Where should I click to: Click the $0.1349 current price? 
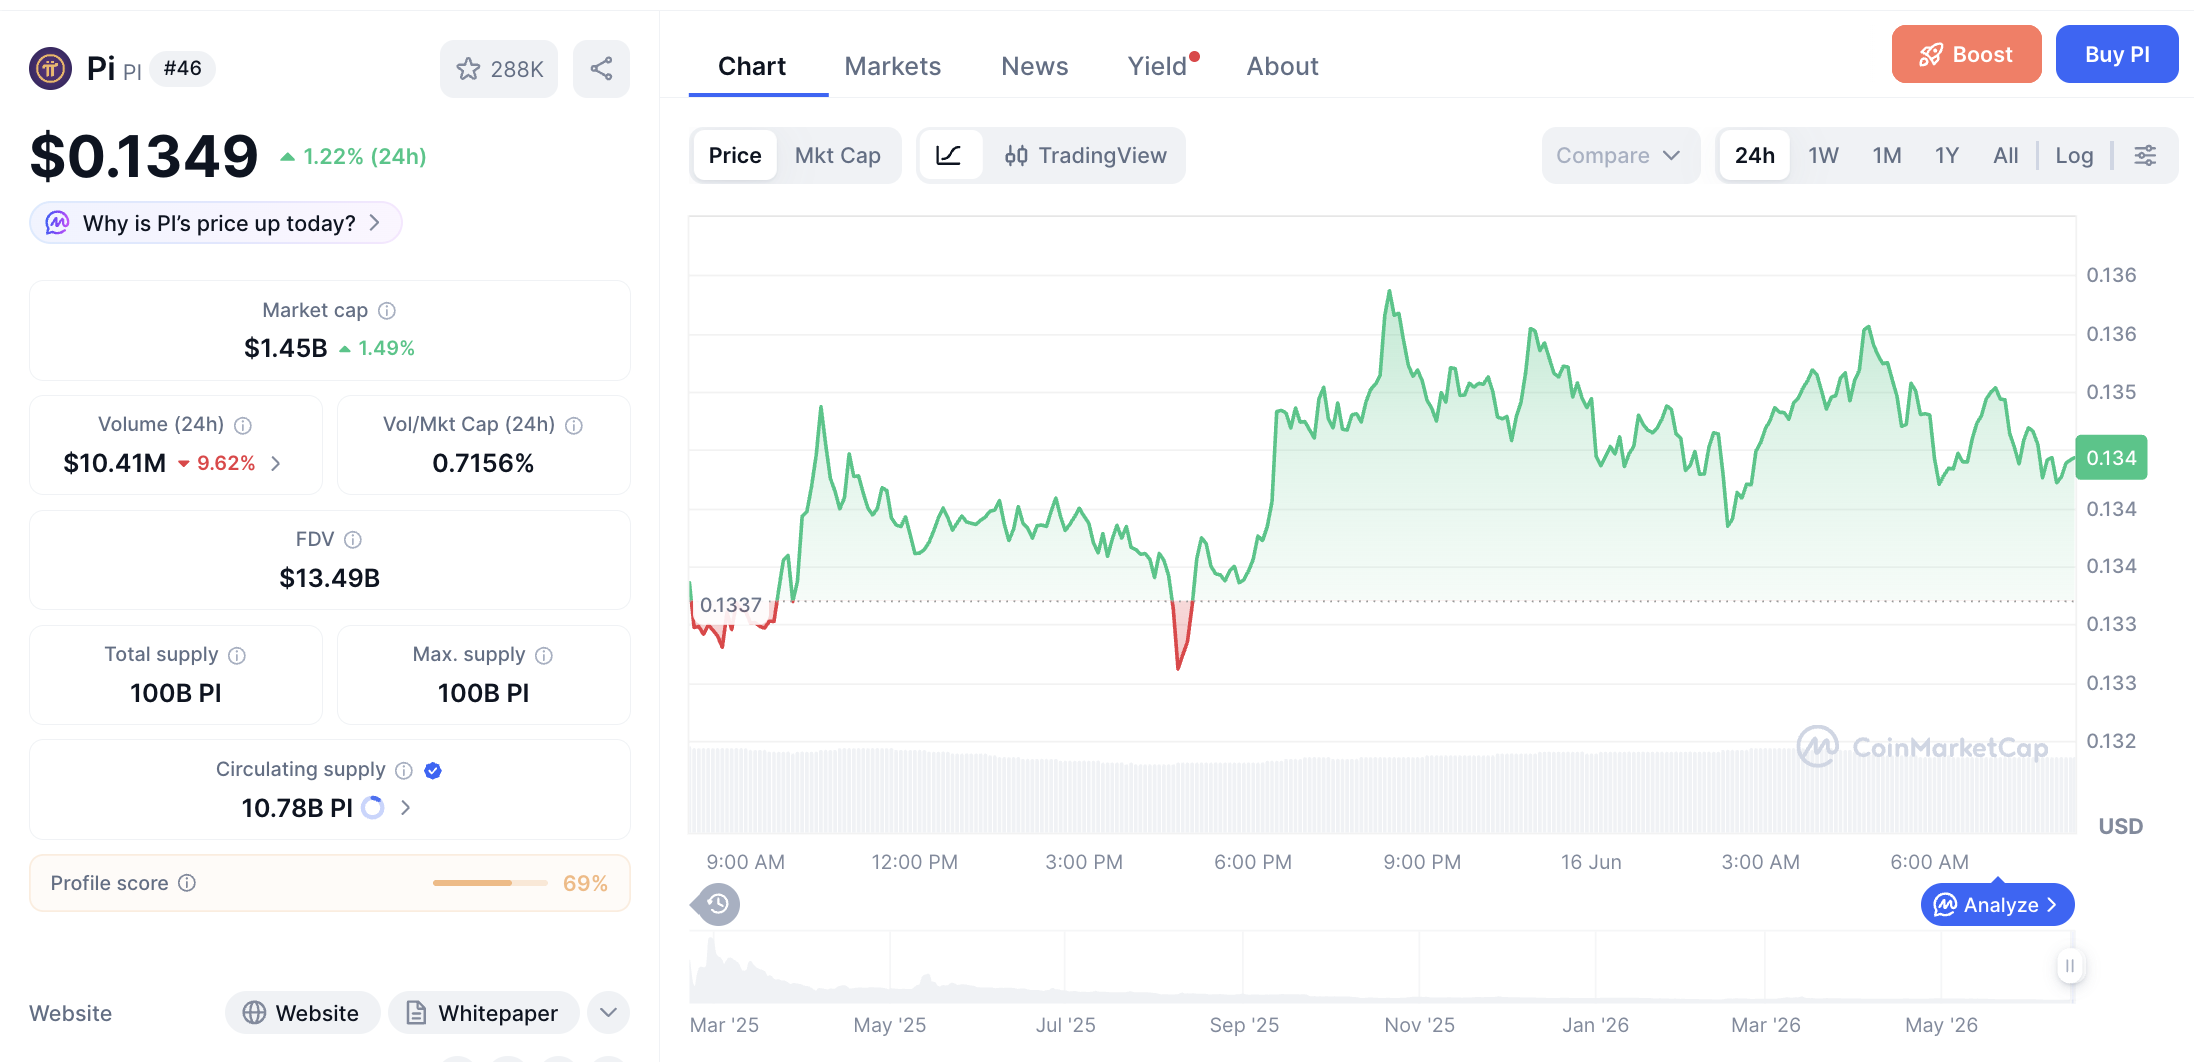click(144, 156)
